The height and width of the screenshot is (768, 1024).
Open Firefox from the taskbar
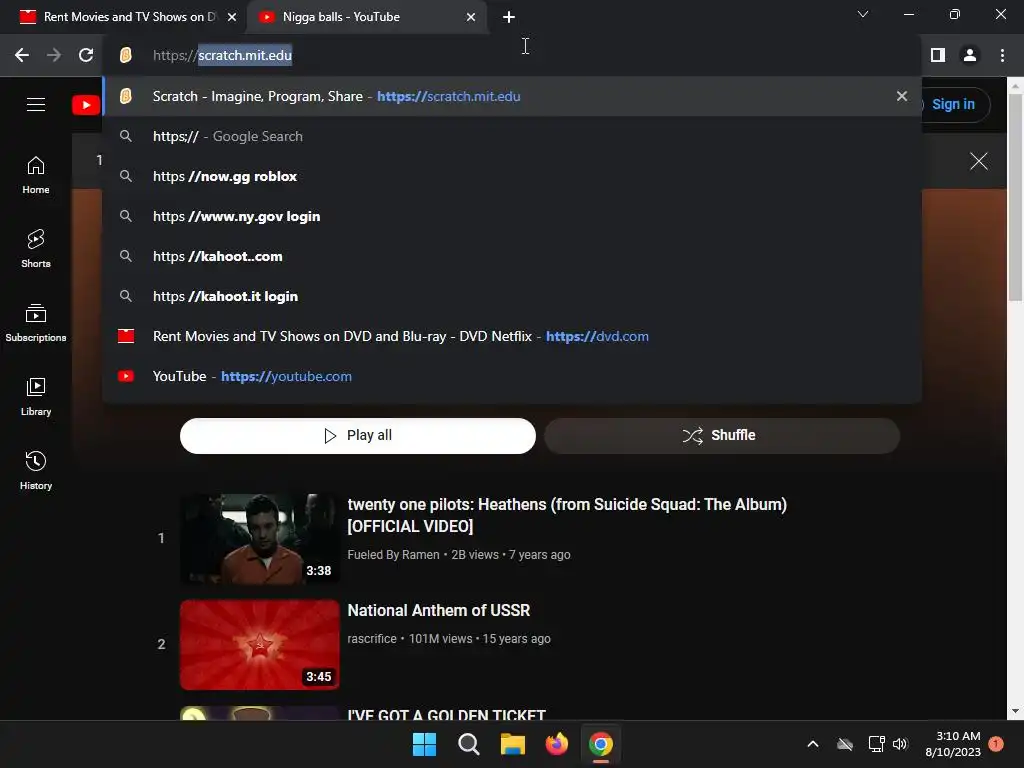coord(557,744)
